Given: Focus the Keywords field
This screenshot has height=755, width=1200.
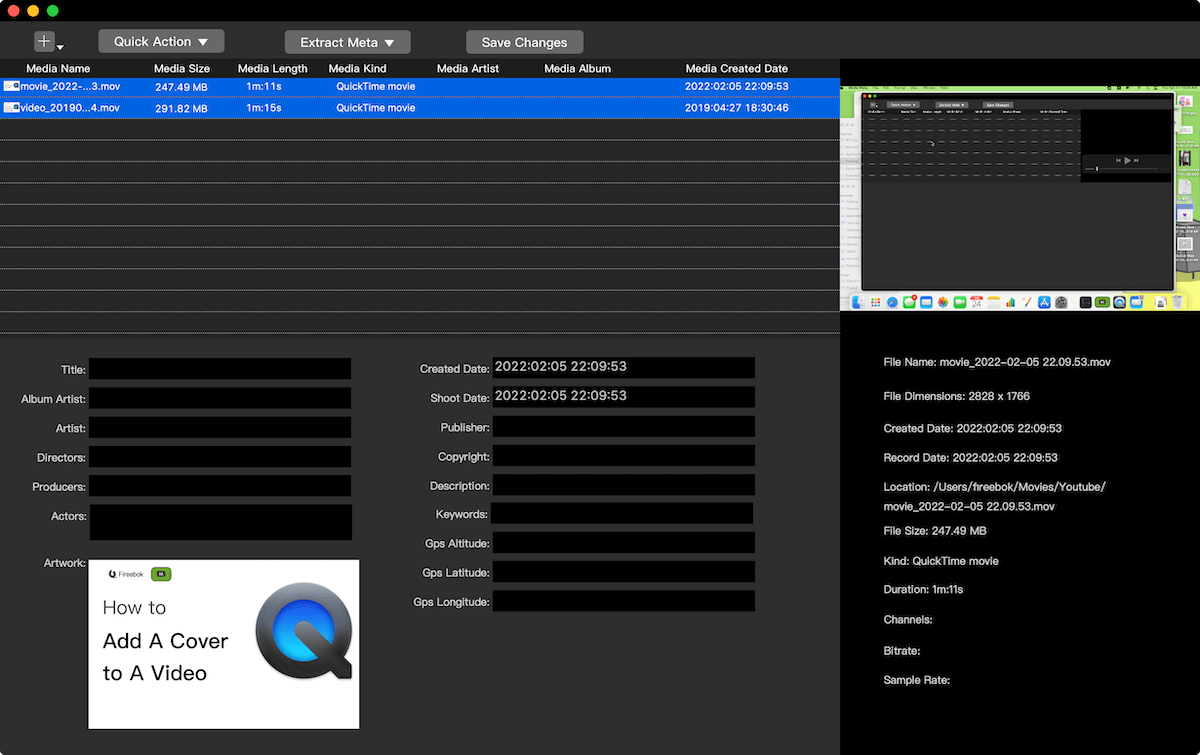Looking at the screenshot, I should [x=622, y=513].
